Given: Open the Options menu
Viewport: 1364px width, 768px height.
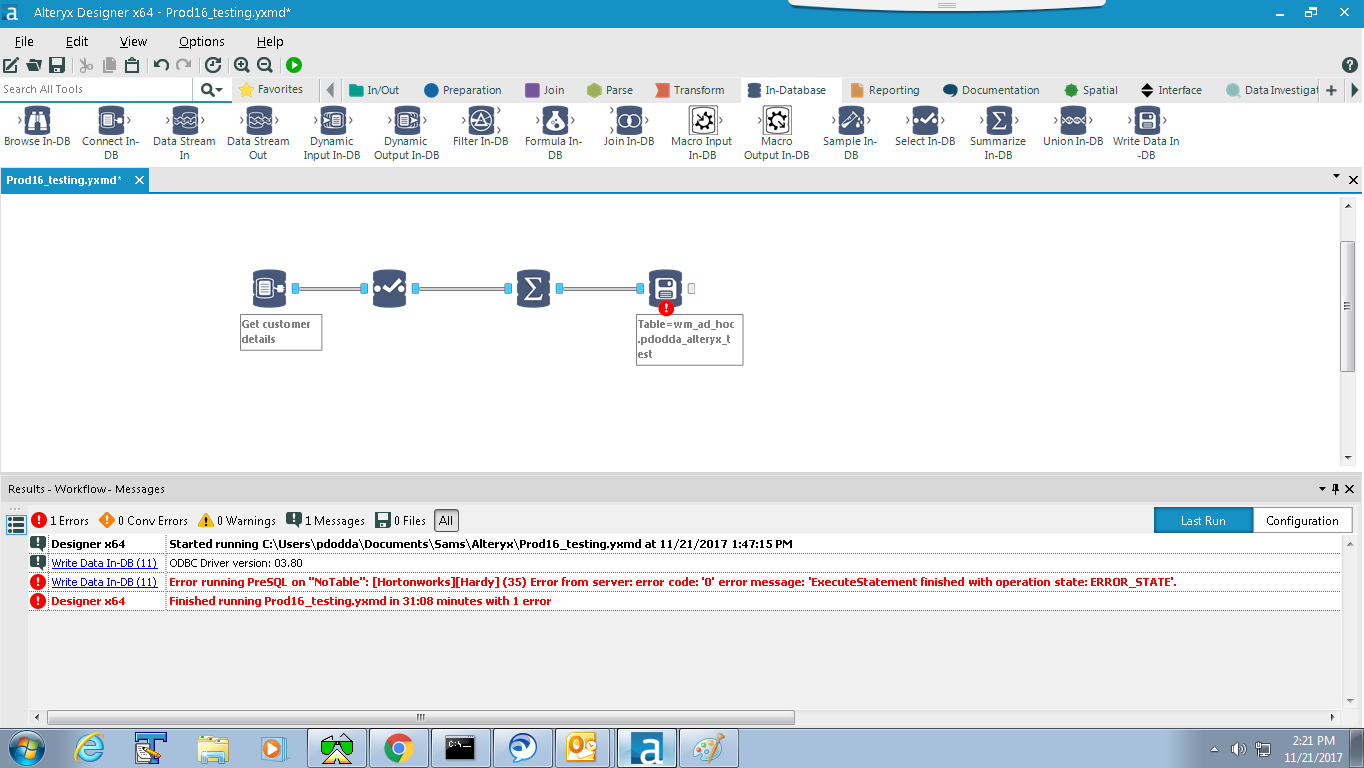Looking at the screenshot, I should (200, 41).
